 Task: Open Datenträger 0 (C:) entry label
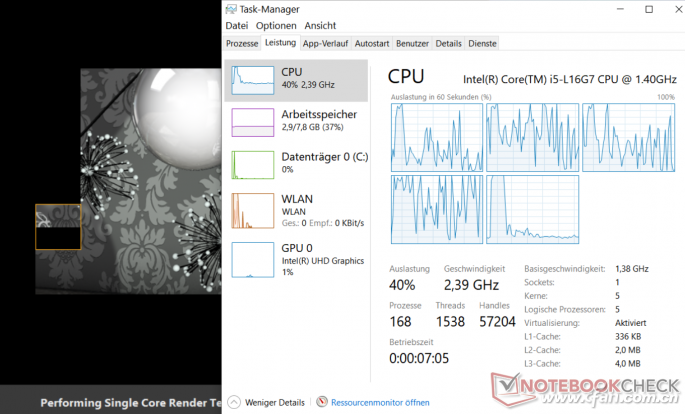click(325, 157)
